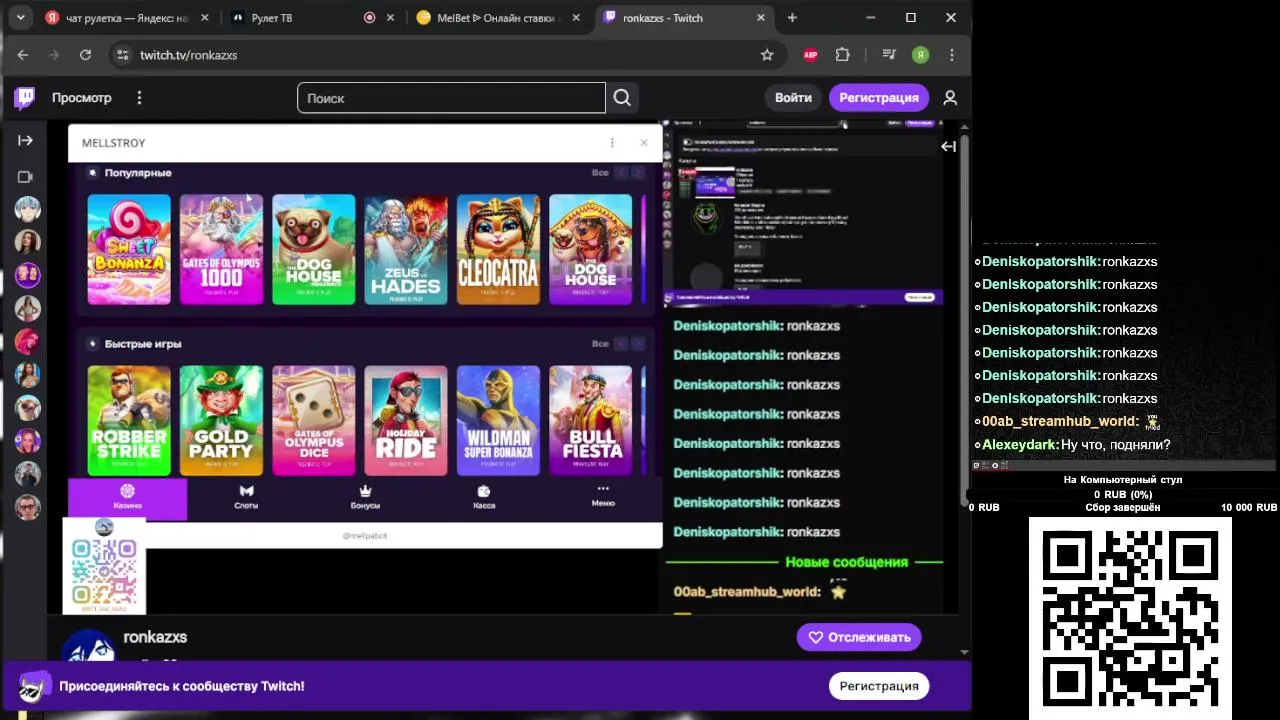The image size is (1280, 720).
Task: Click Регистрация in the bottom banner
Action: coord(879,686)
